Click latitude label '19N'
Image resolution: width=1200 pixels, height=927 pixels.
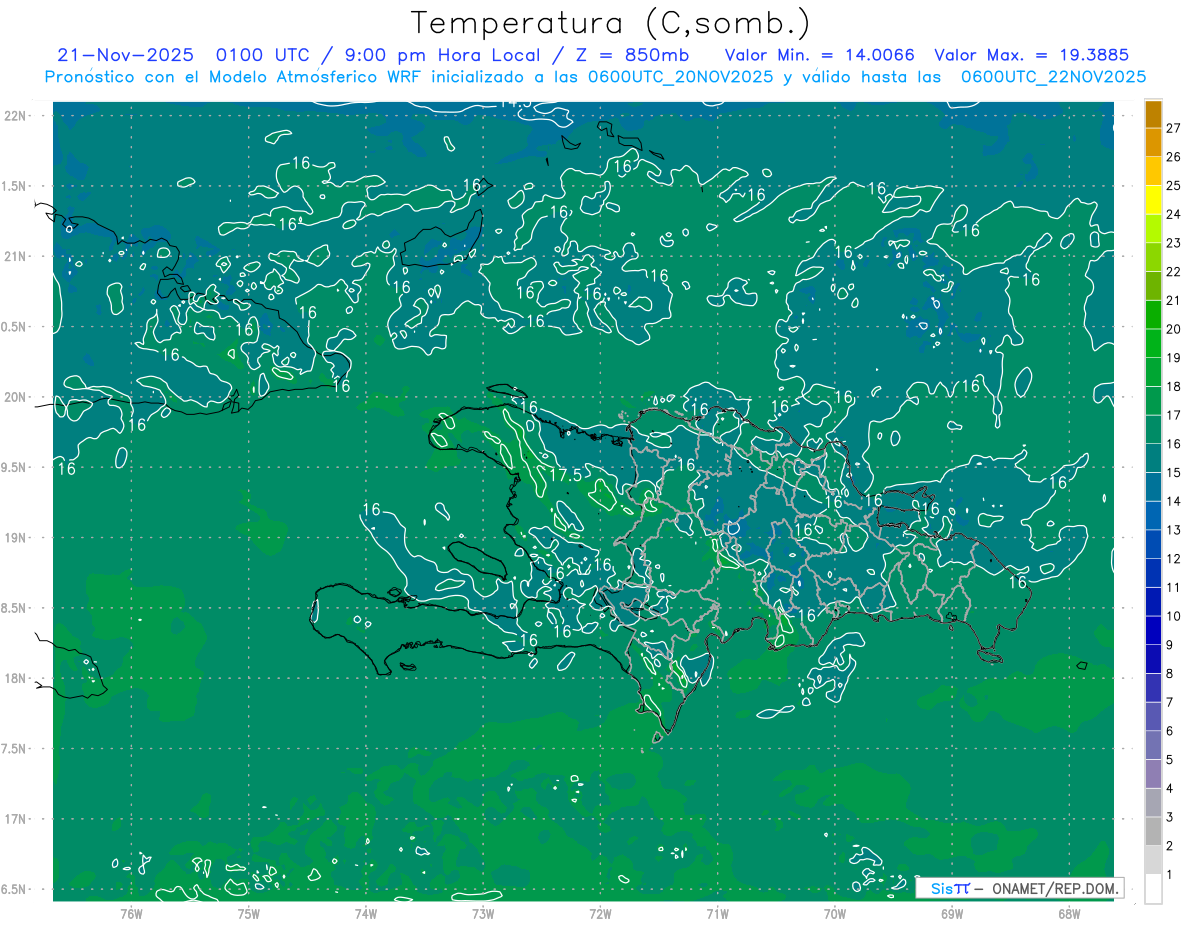pos(17,537)
